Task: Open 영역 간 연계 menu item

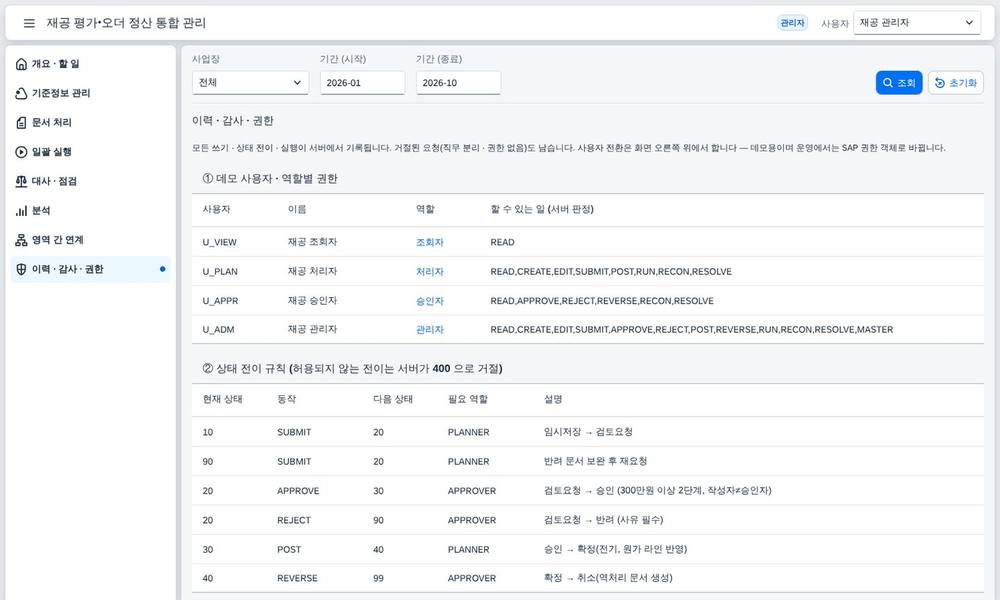Action: (x=91, y=240)
